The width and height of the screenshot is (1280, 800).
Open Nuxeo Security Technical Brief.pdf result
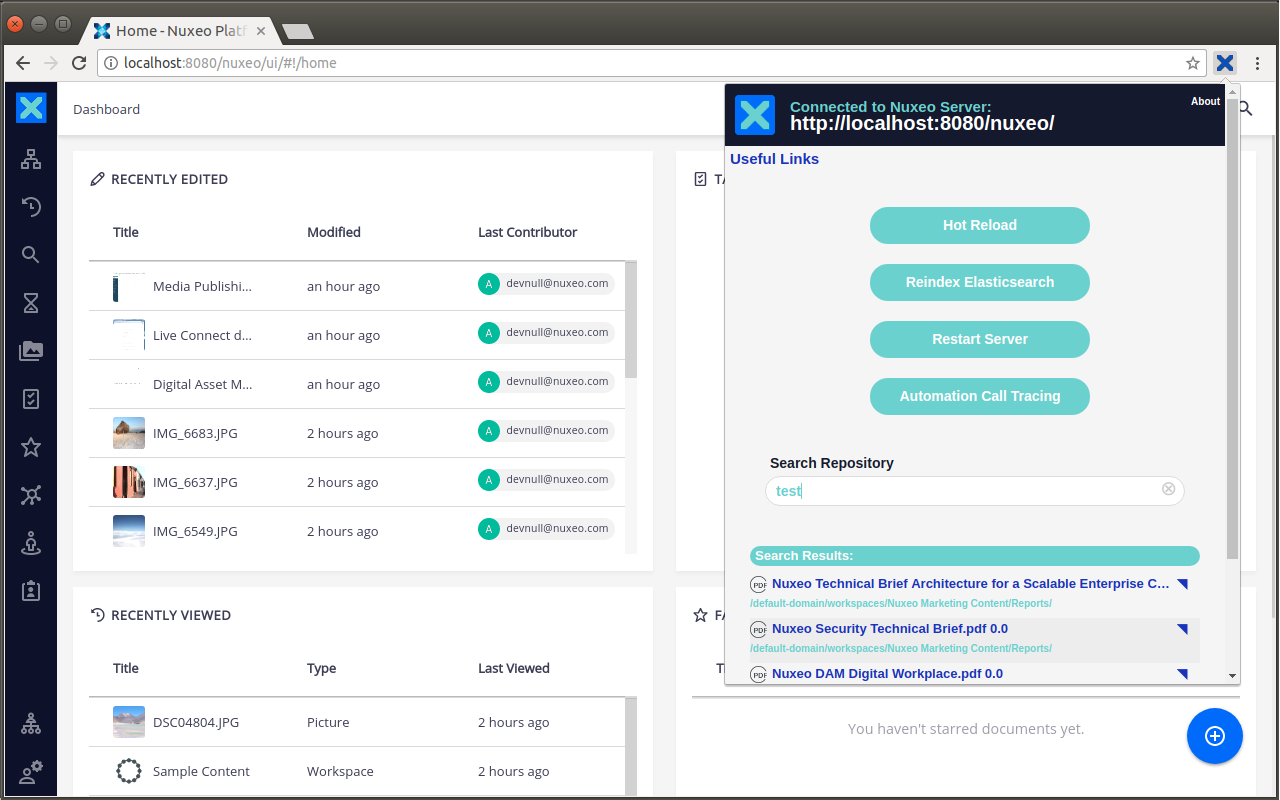[x=890, y=629]
